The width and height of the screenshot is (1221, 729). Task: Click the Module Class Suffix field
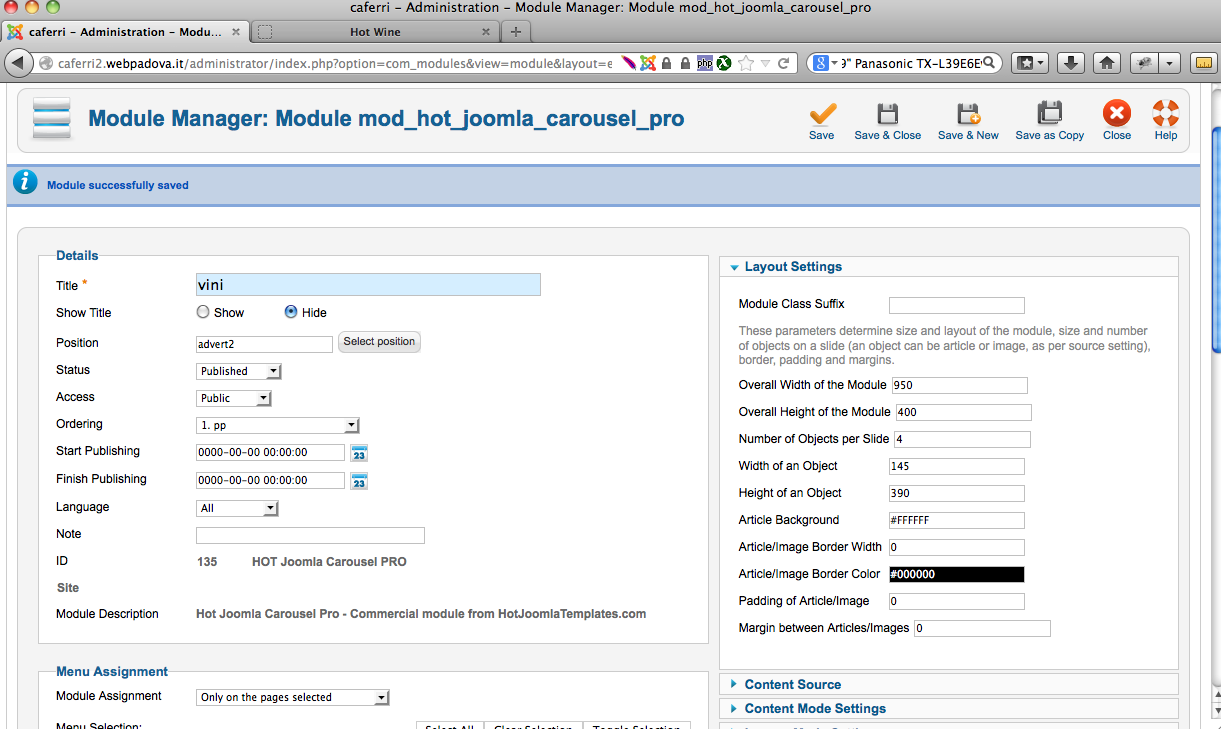coord(957,306)
